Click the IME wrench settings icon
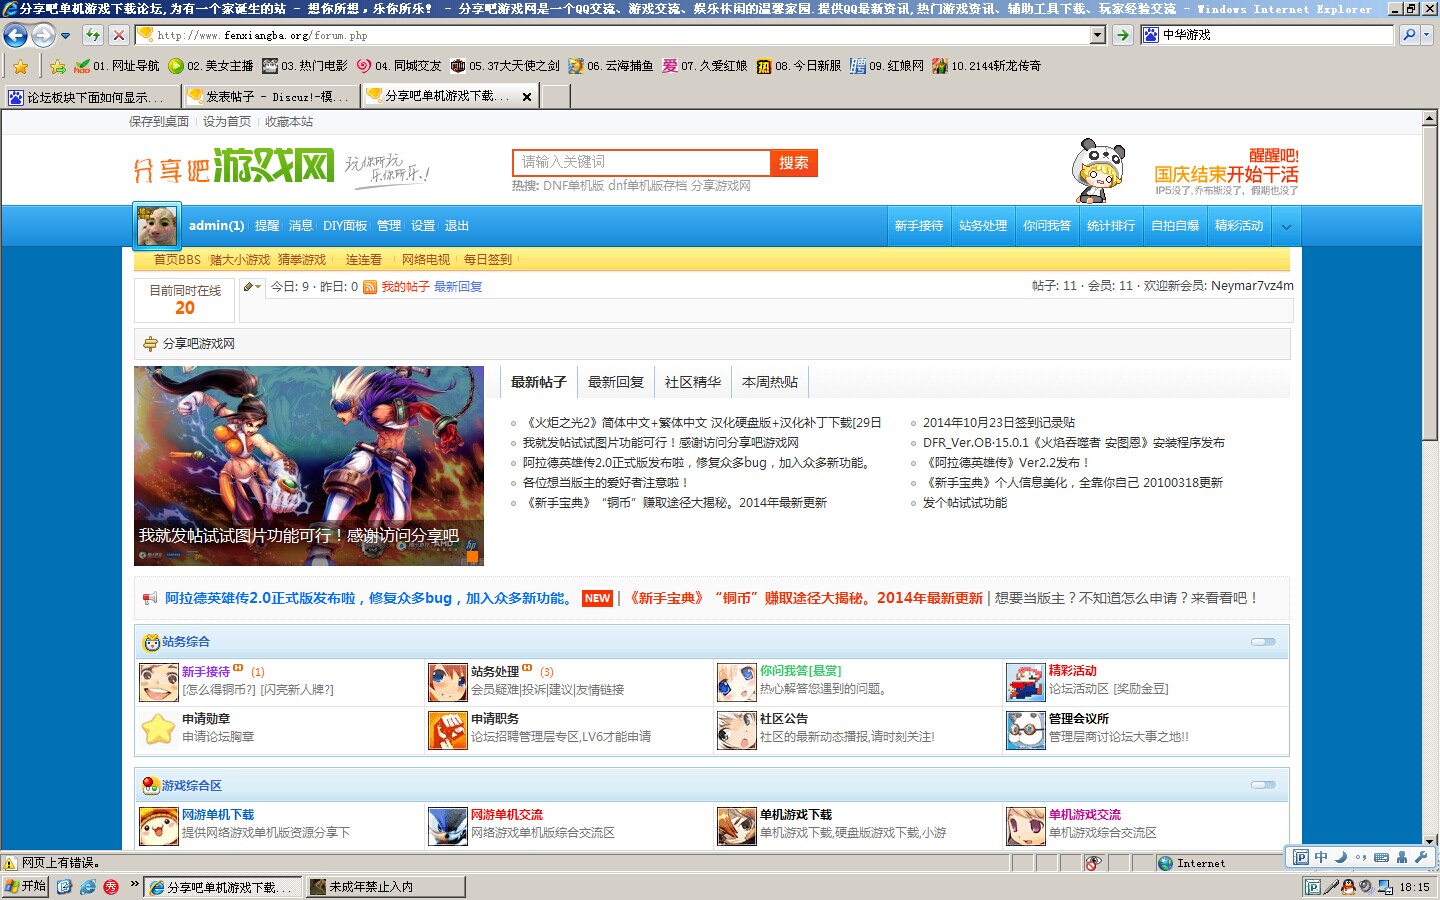 [x=1421, y=857]
